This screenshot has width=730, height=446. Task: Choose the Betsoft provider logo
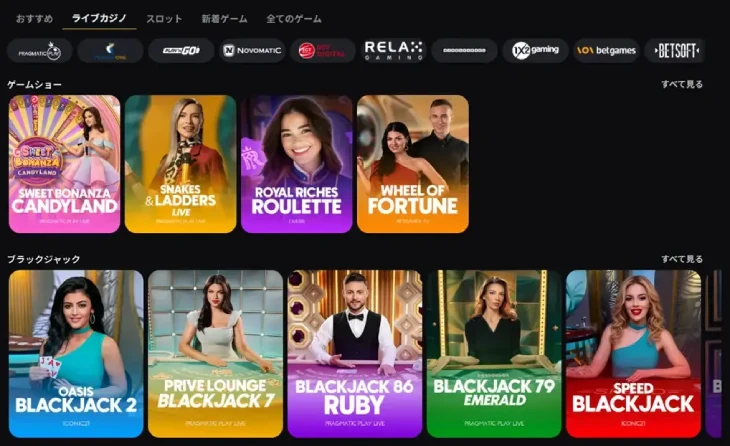[x=674, y=50]
